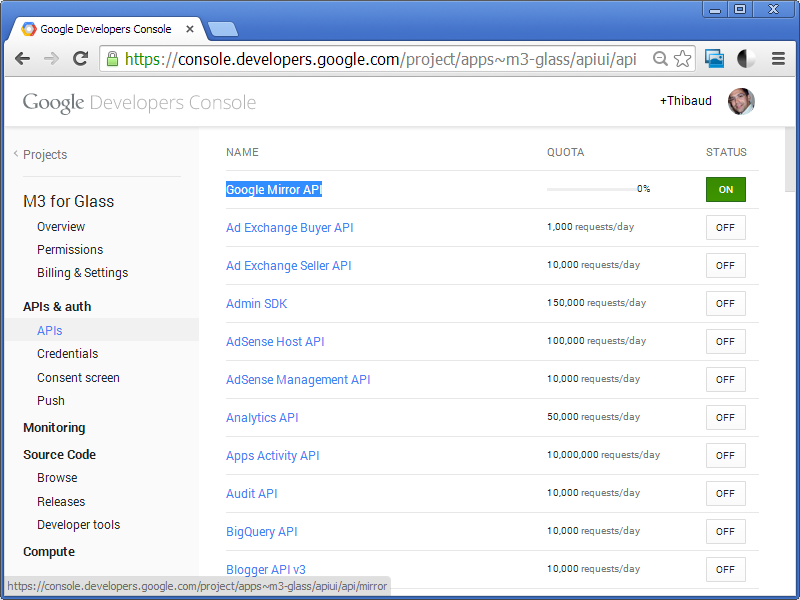
Task: Switch on the Analytics API
Action: pos(725,418)
